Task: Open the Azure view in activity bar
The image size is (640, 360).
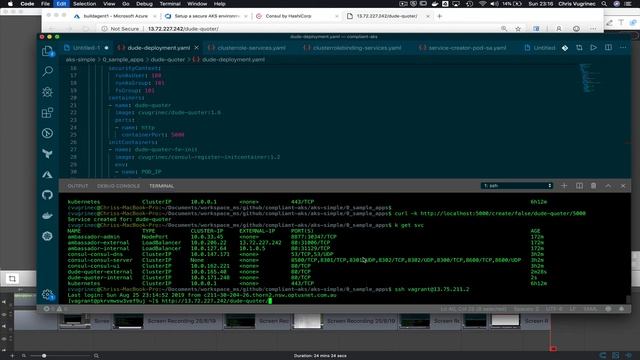Action: (x=47, y=174)
